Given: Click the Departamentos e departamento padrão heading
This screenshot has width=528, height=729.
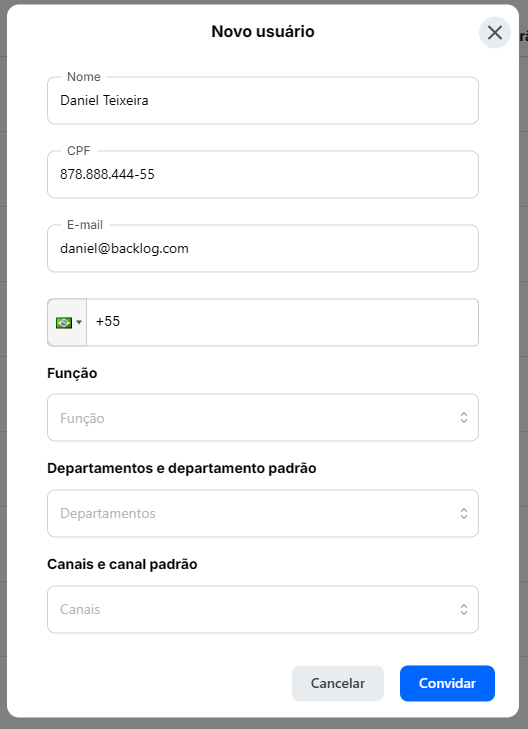Looking at the screenshot, I should [182, 468].
